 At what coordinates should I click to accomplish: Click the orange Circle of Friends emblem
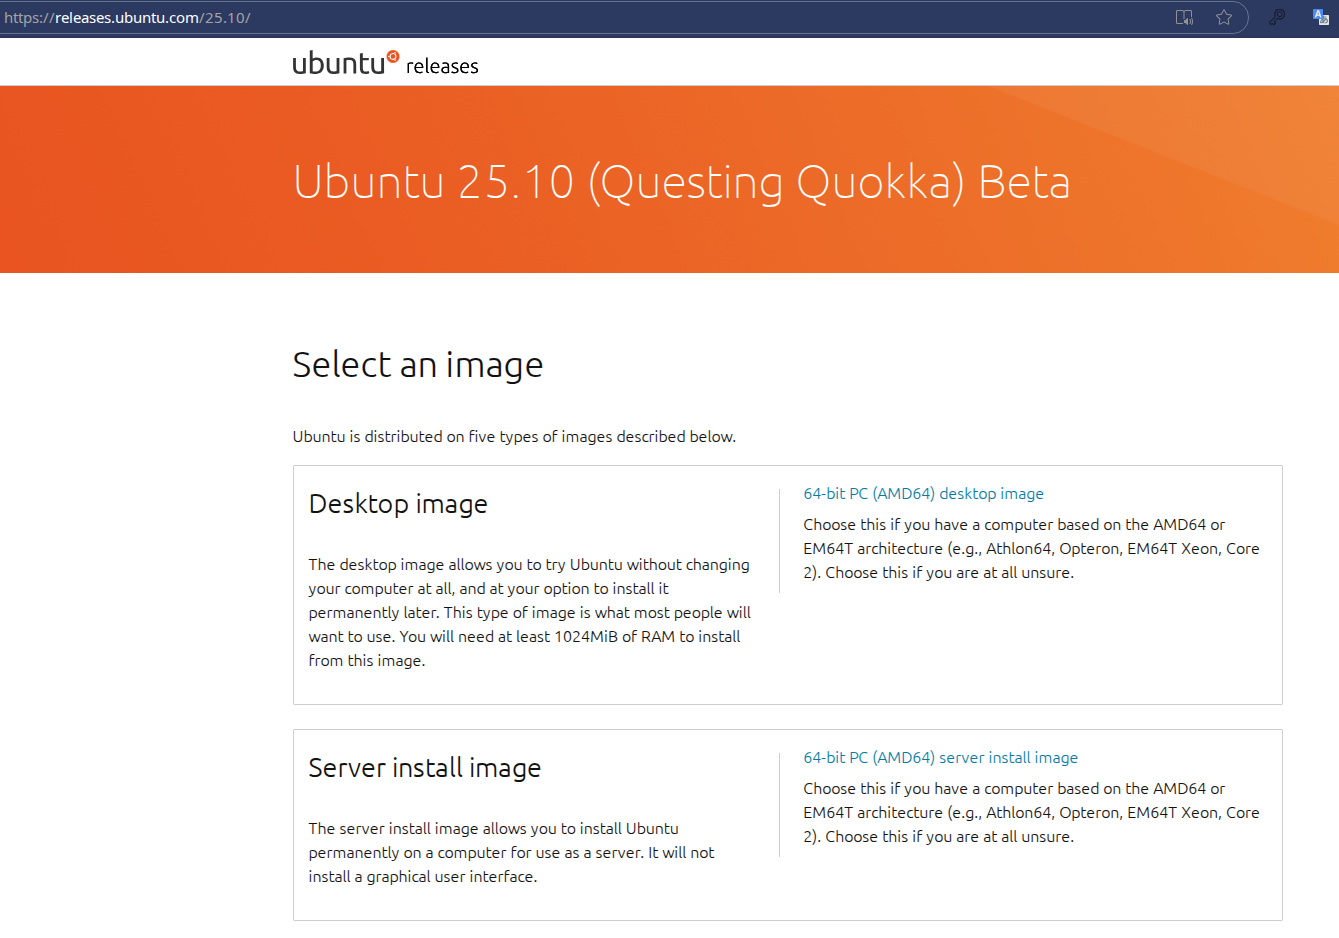pyautogui.click(x=393, y=57)
